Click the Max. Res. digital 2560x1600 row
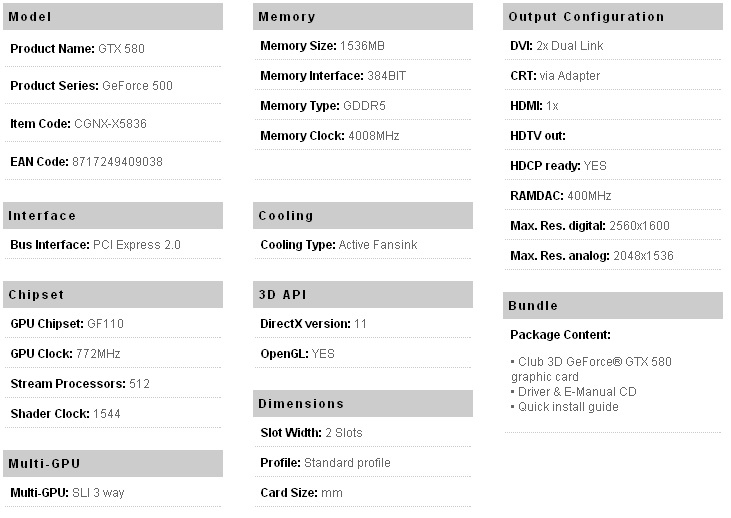Screen dimensions: 731x518 pyautogui.click(x=590, y=225)
